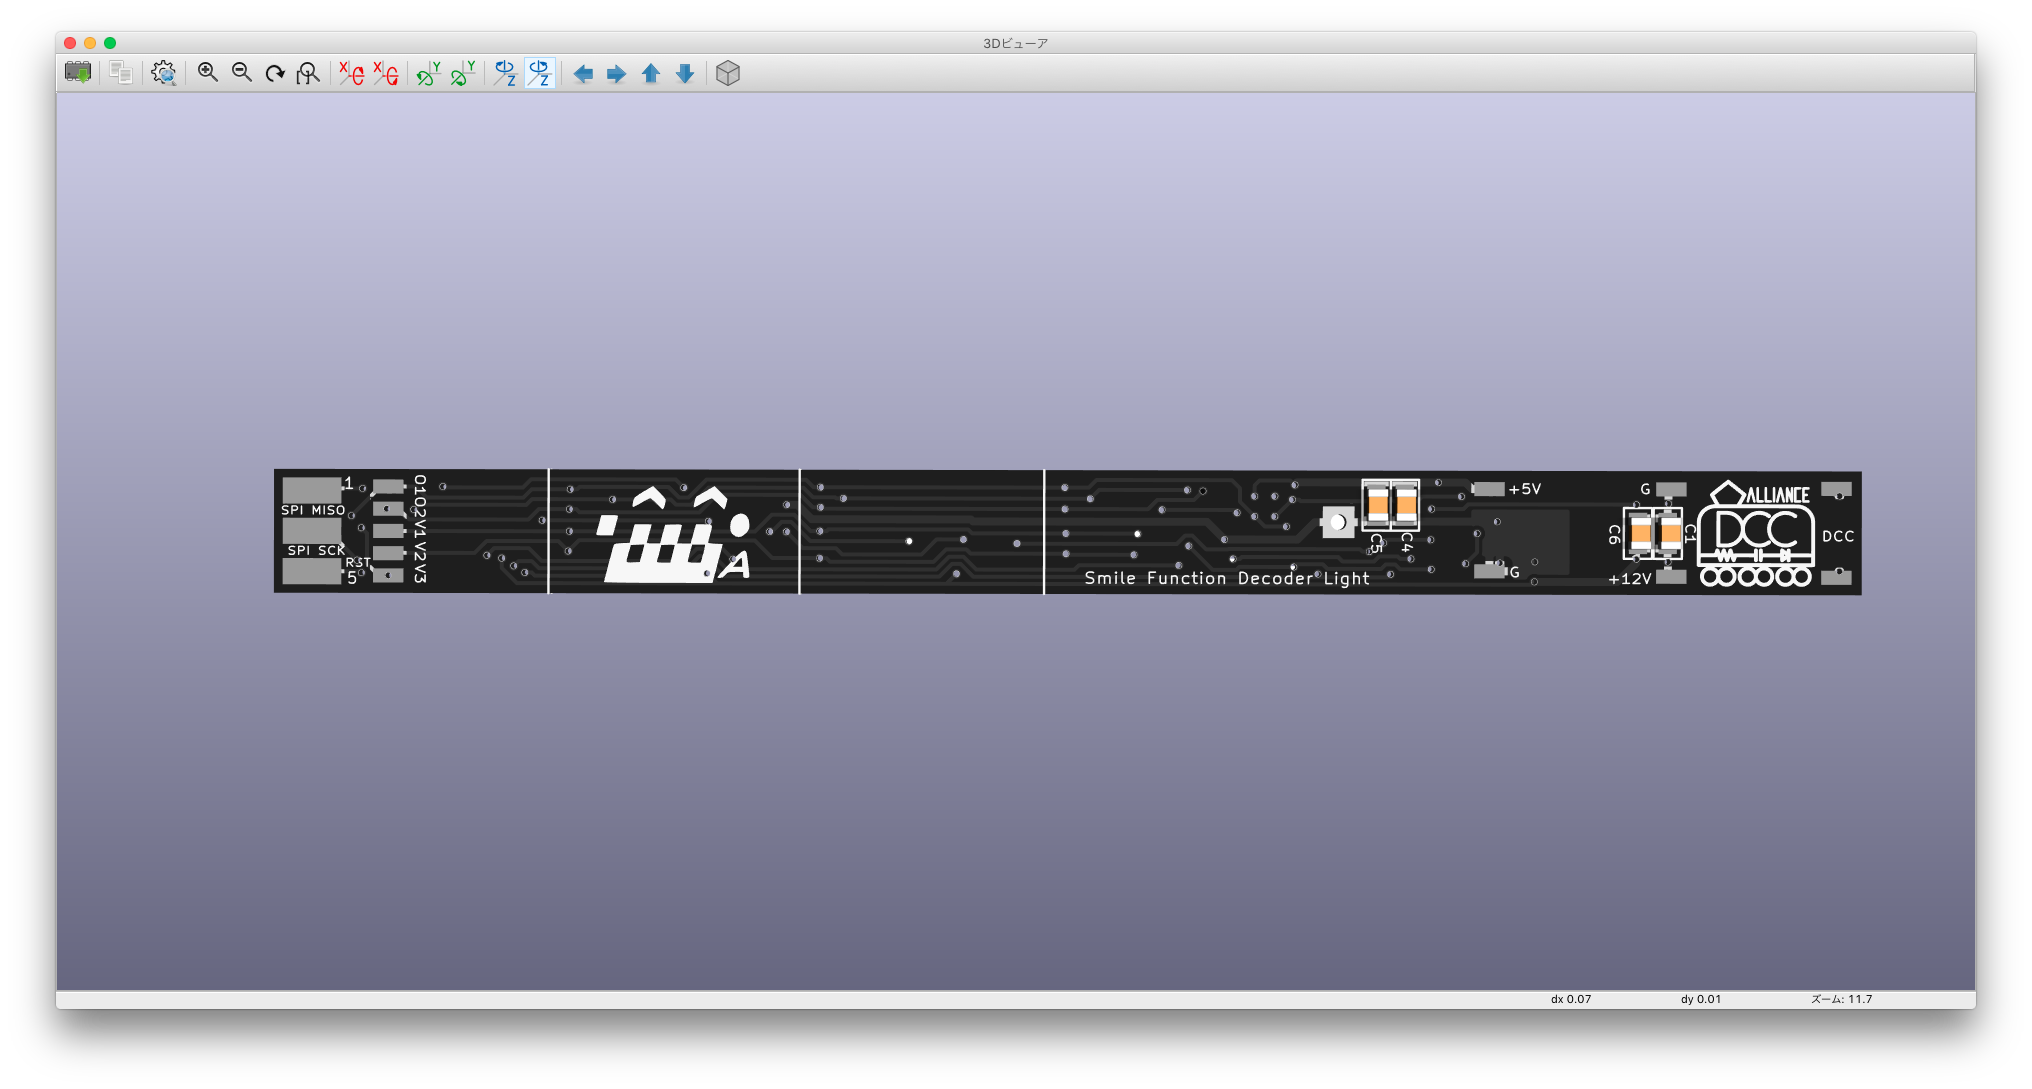Click the Reload board icon
The image size is (2032, 1089).
click(x=78, y=73)
